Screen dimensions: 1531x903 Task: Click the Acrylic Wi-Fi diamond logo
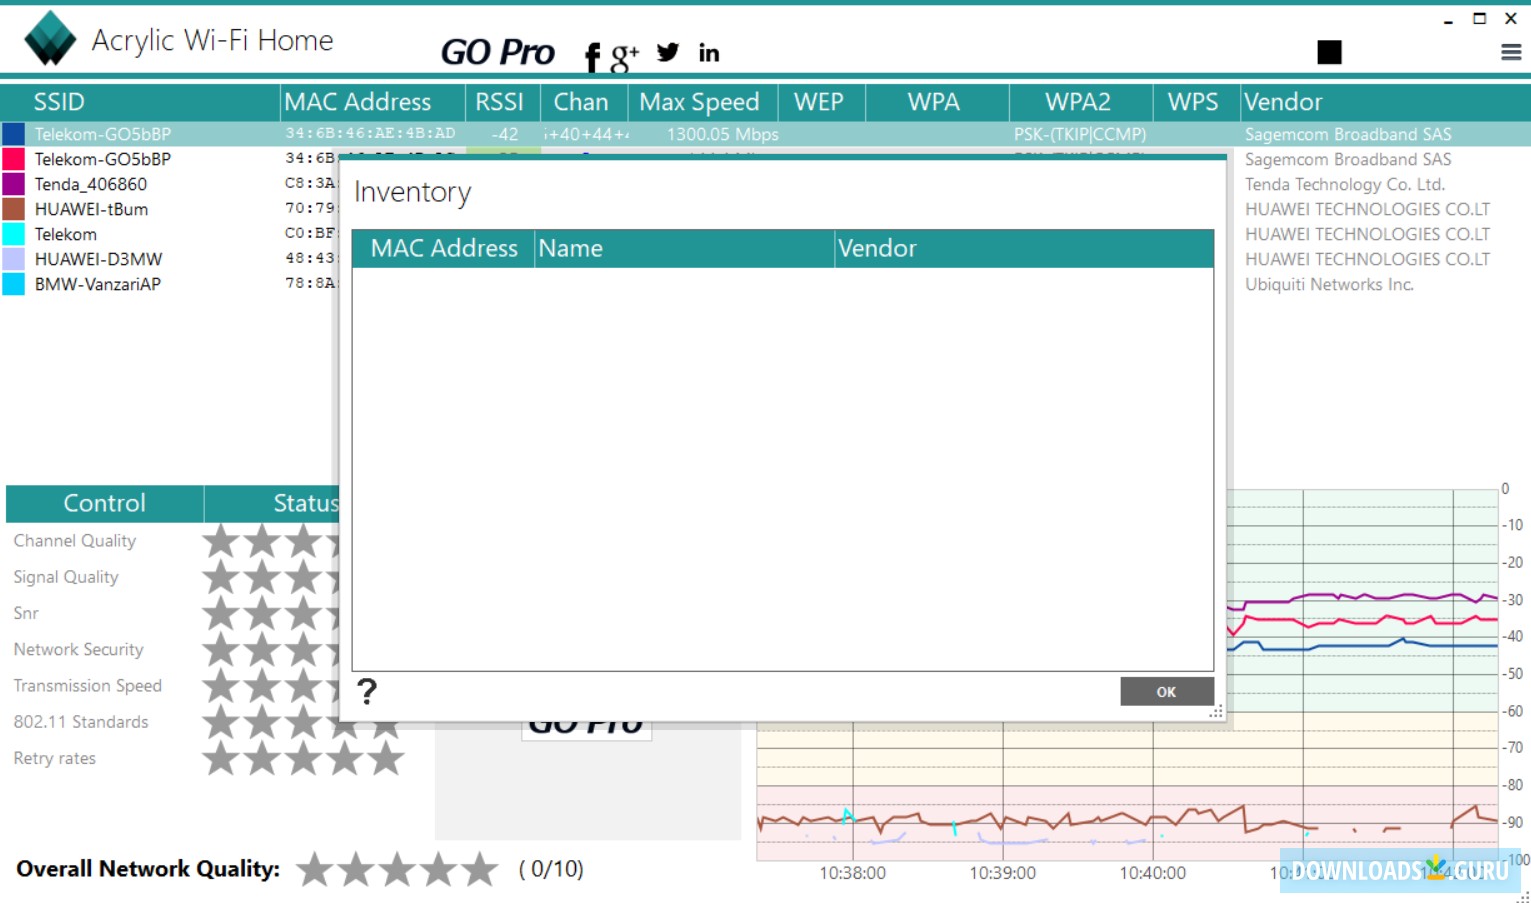(50, 39)
